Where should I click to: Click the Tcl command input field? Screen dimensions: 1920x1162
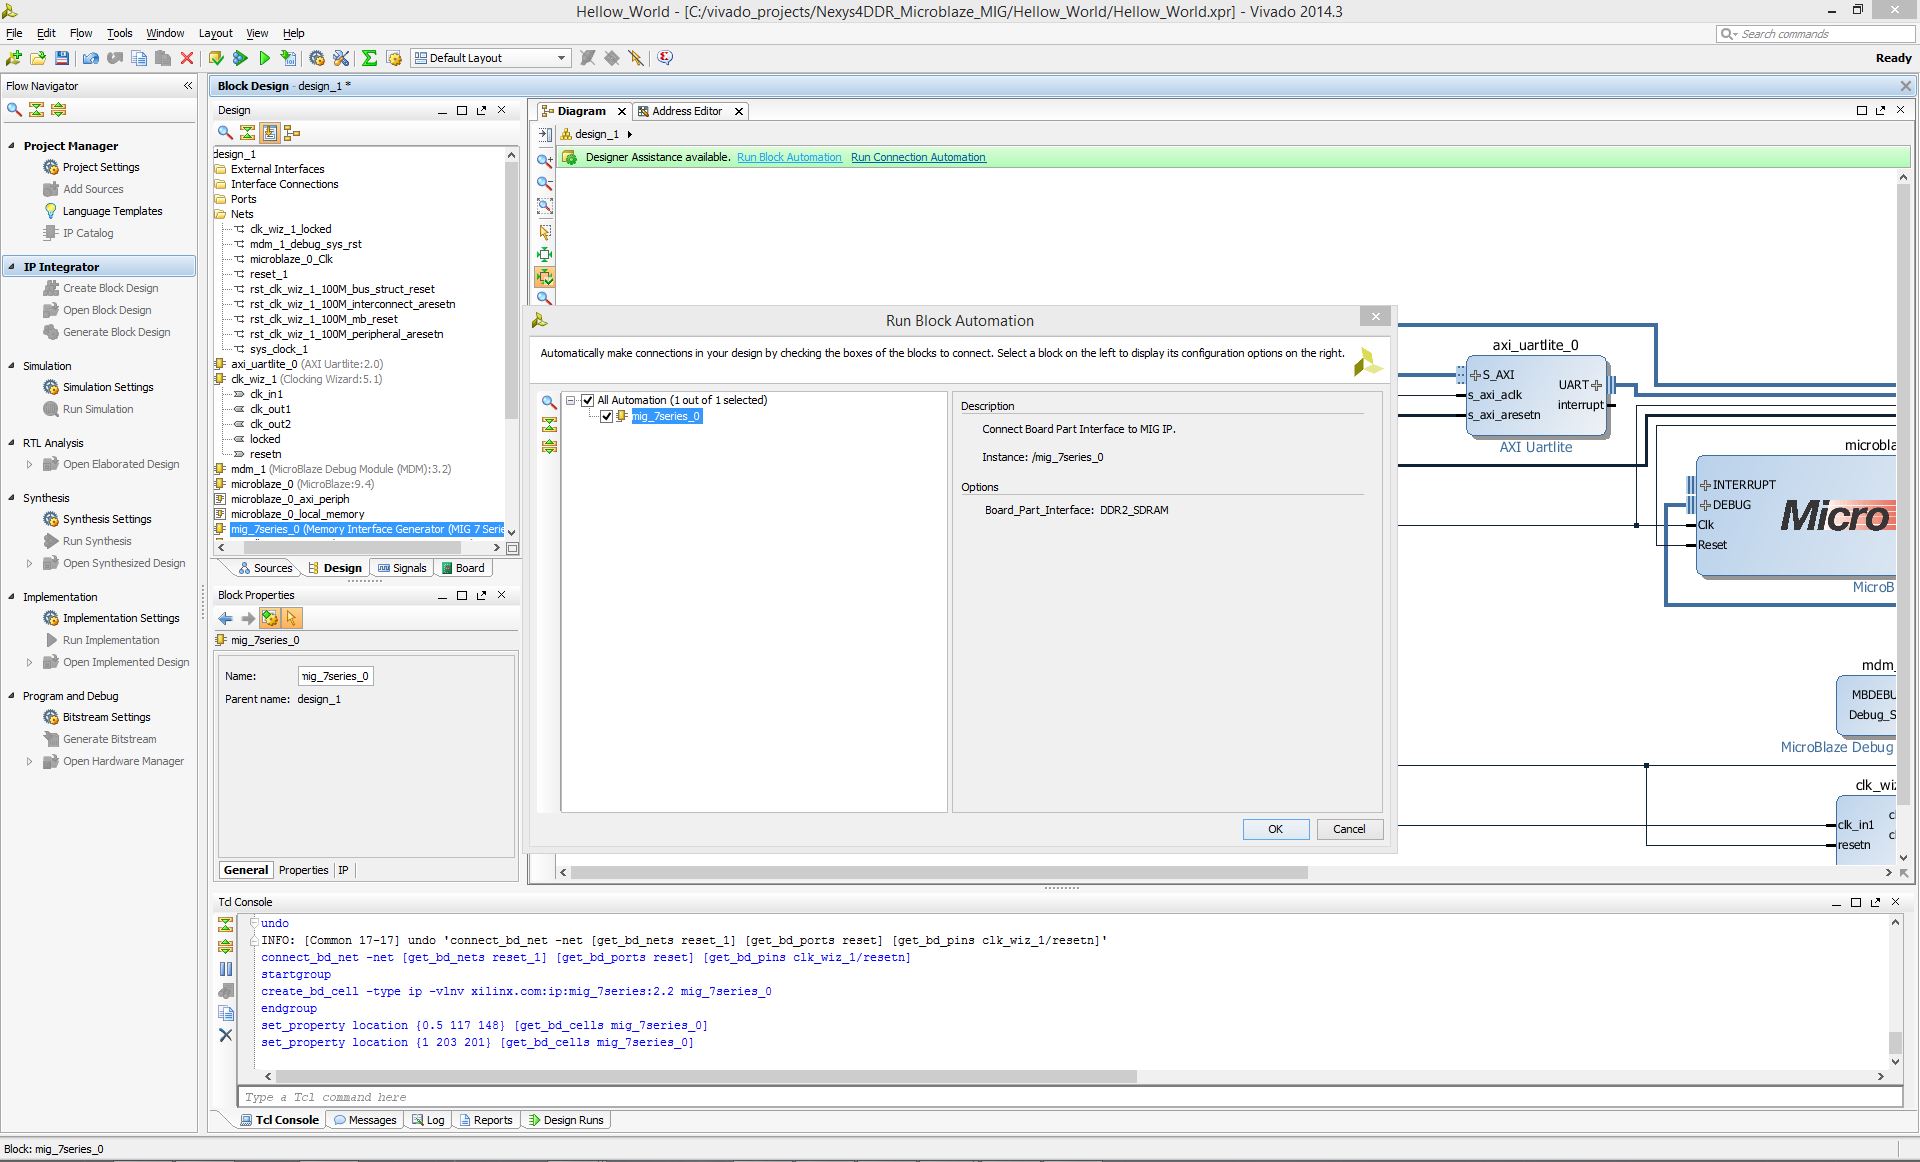(1070, 1097)
